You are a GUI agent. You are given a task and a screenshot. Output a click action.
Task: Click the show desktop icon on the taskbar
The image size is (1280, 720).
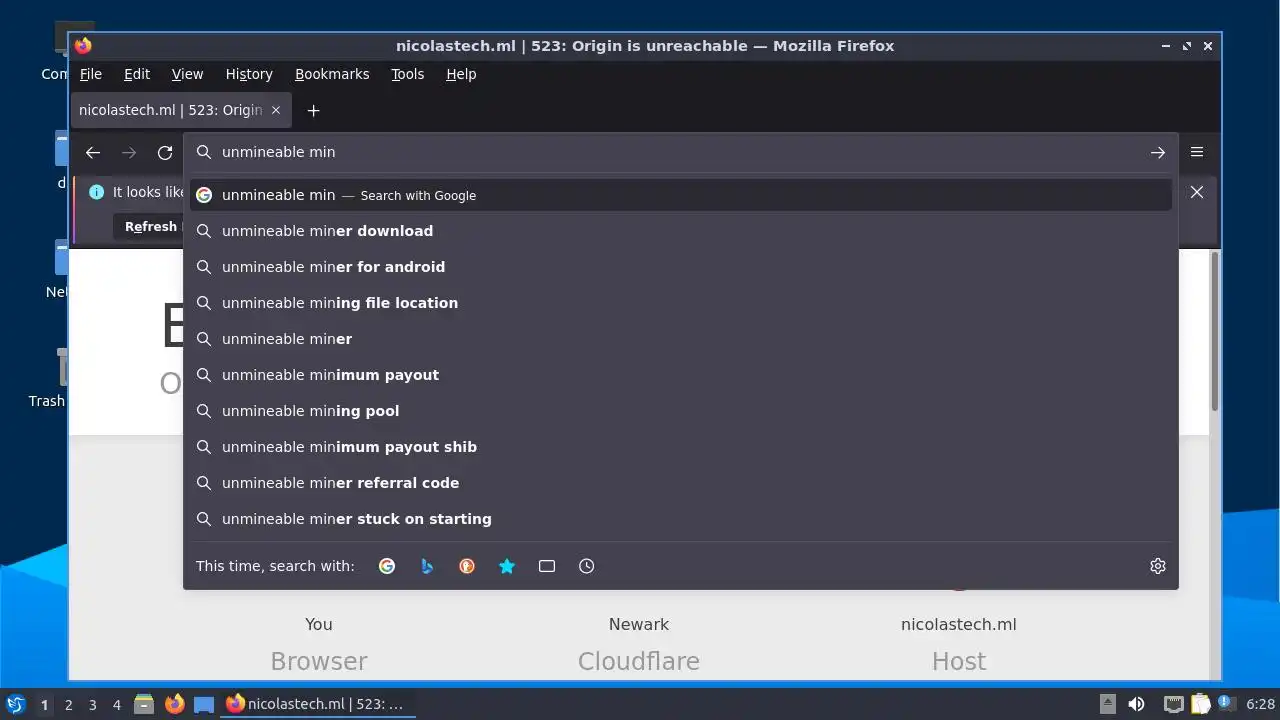click(x=204, y=704)
